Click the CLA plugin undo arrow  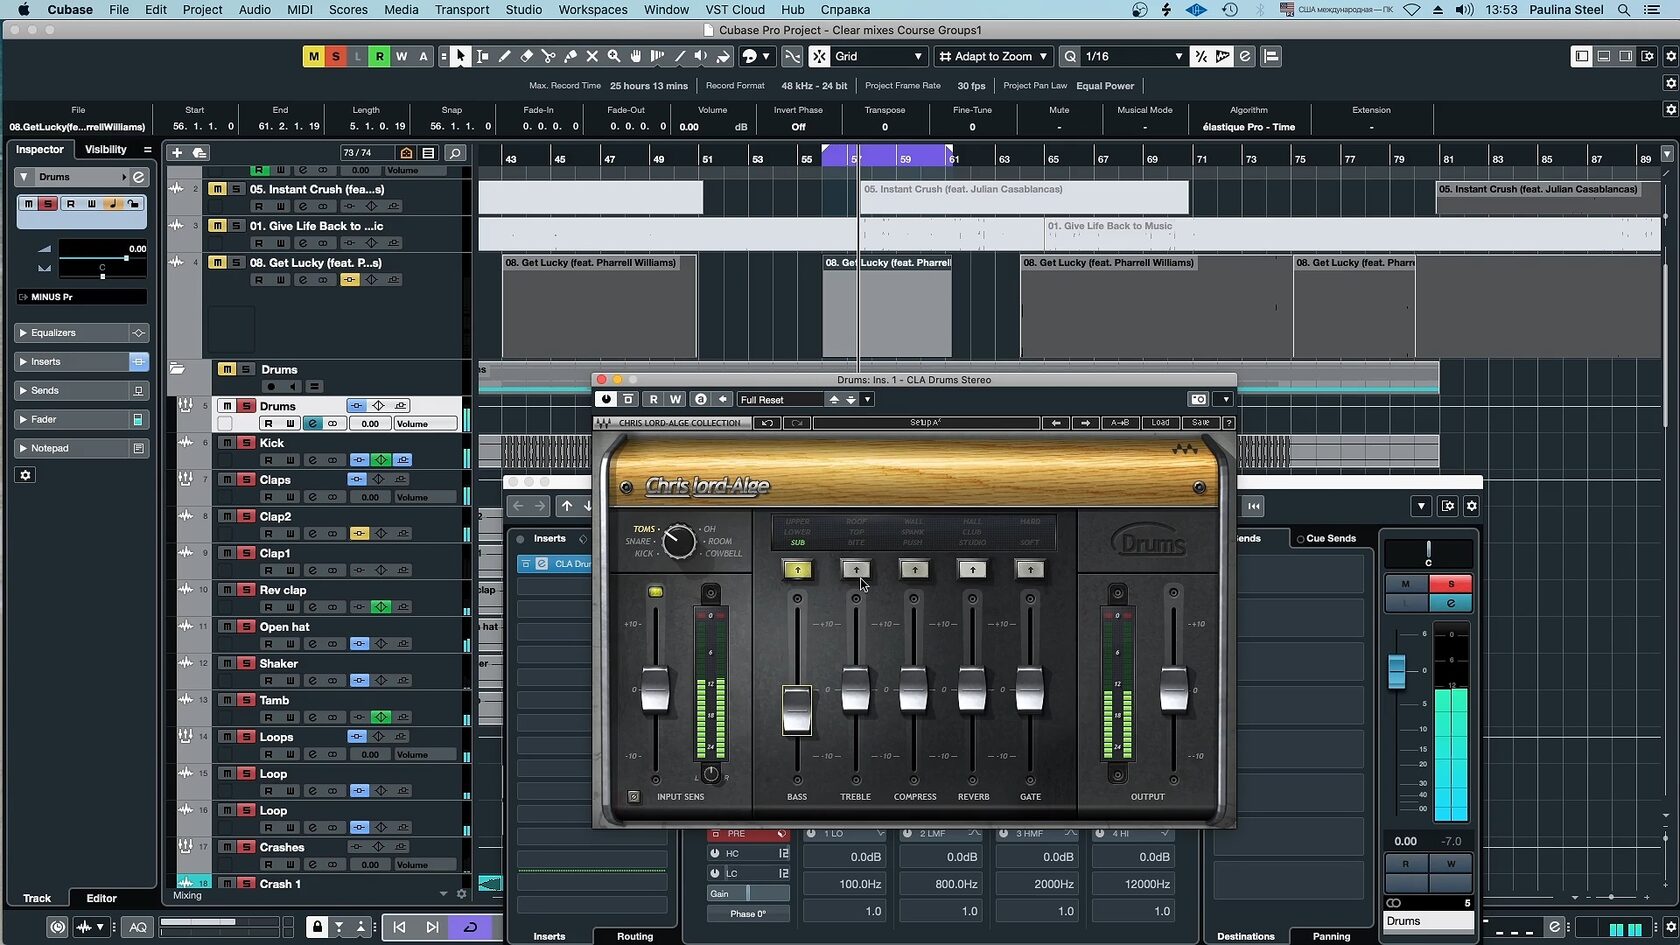(767, 423)
